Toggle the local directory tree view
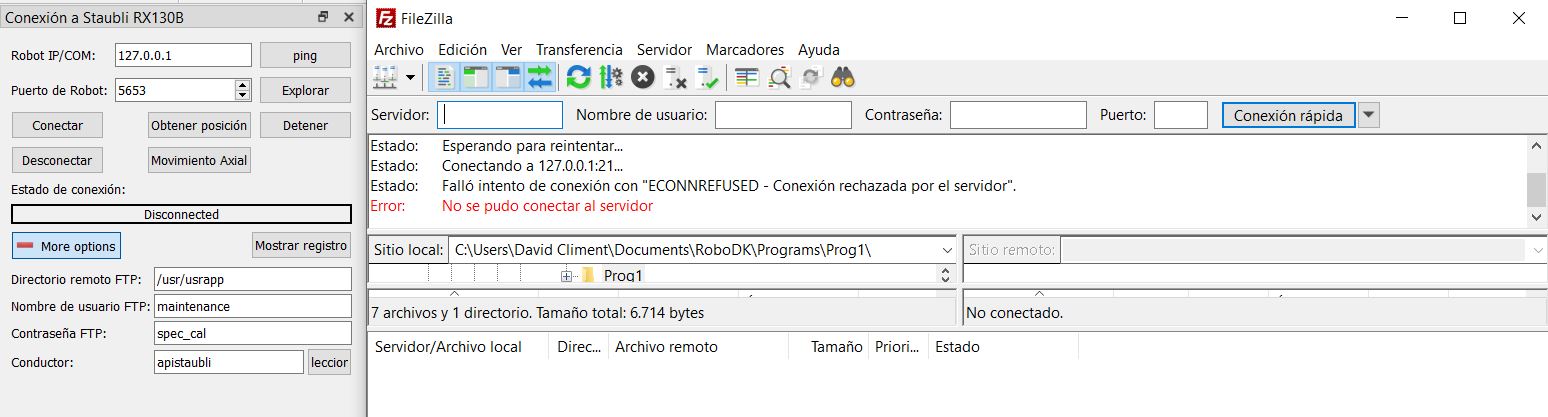 tap(476, 77)
